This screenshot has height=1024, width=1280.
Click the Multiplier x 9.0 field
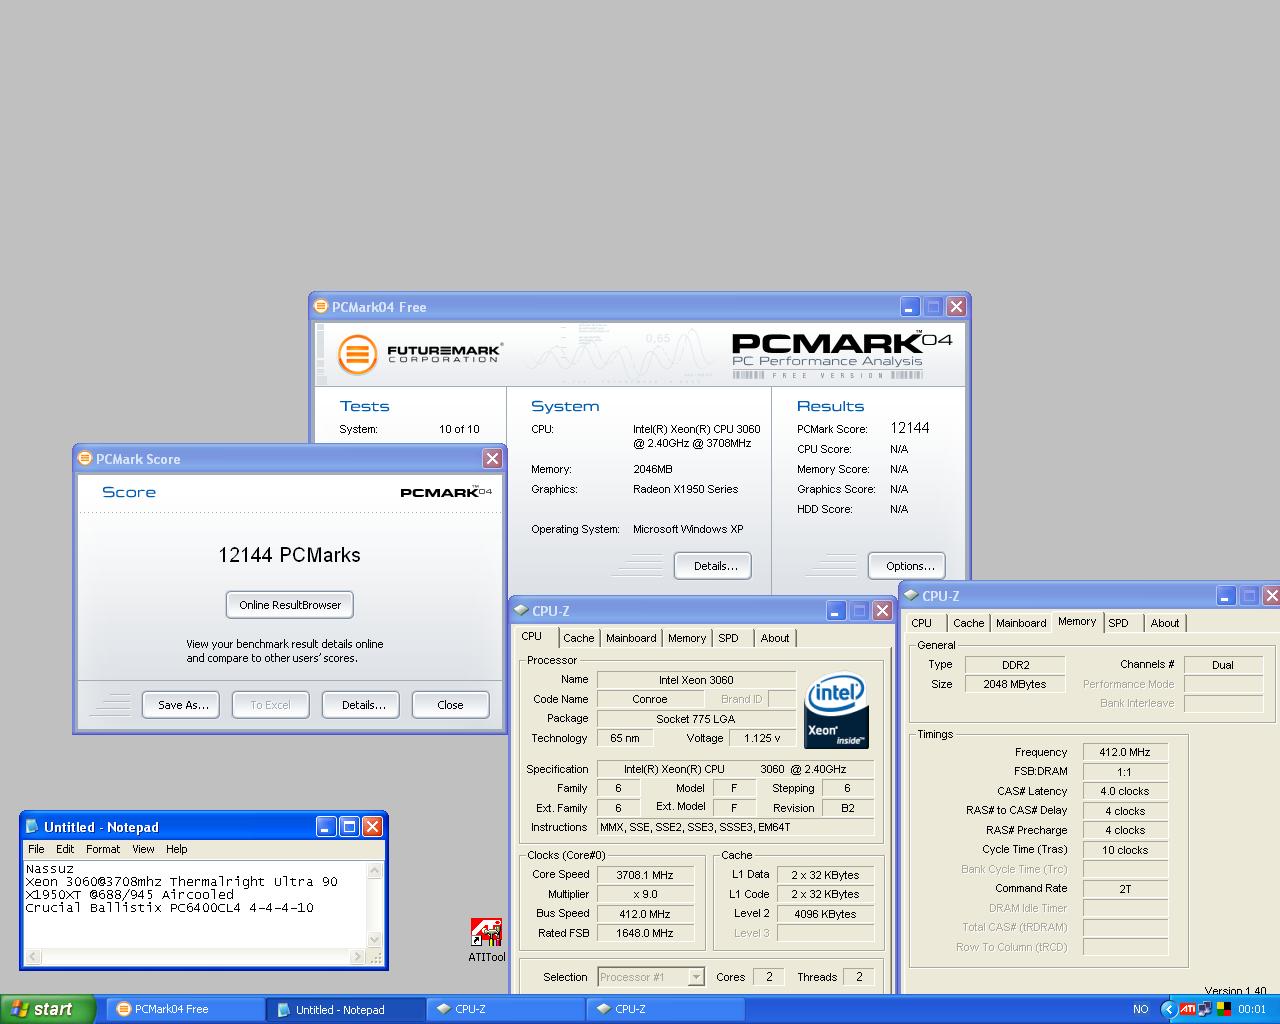[x=645, y=894]
